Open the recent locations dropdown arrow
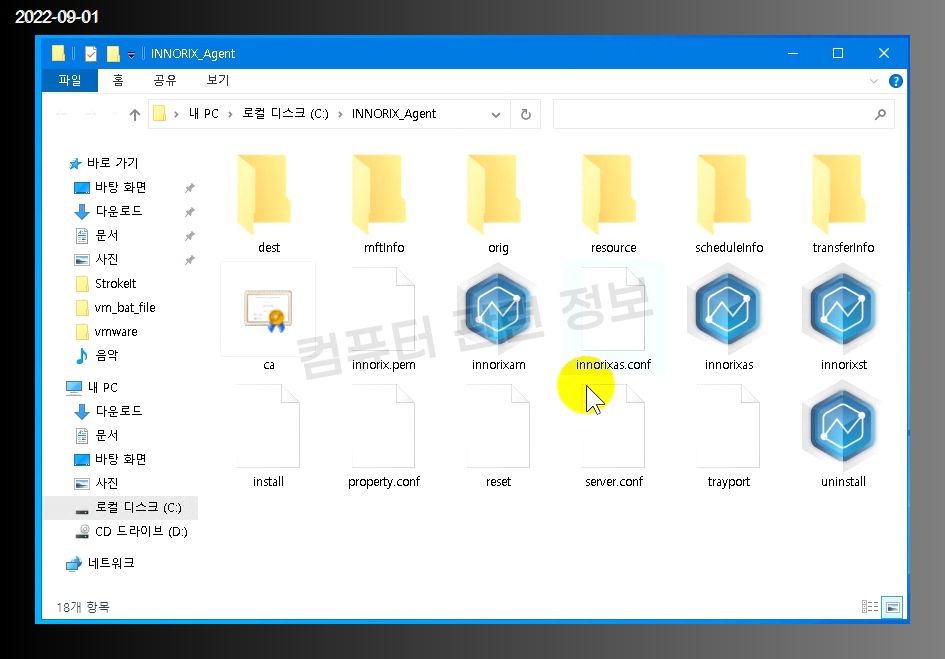The height and width of the screenshot is (659, 945). (114, 114)
